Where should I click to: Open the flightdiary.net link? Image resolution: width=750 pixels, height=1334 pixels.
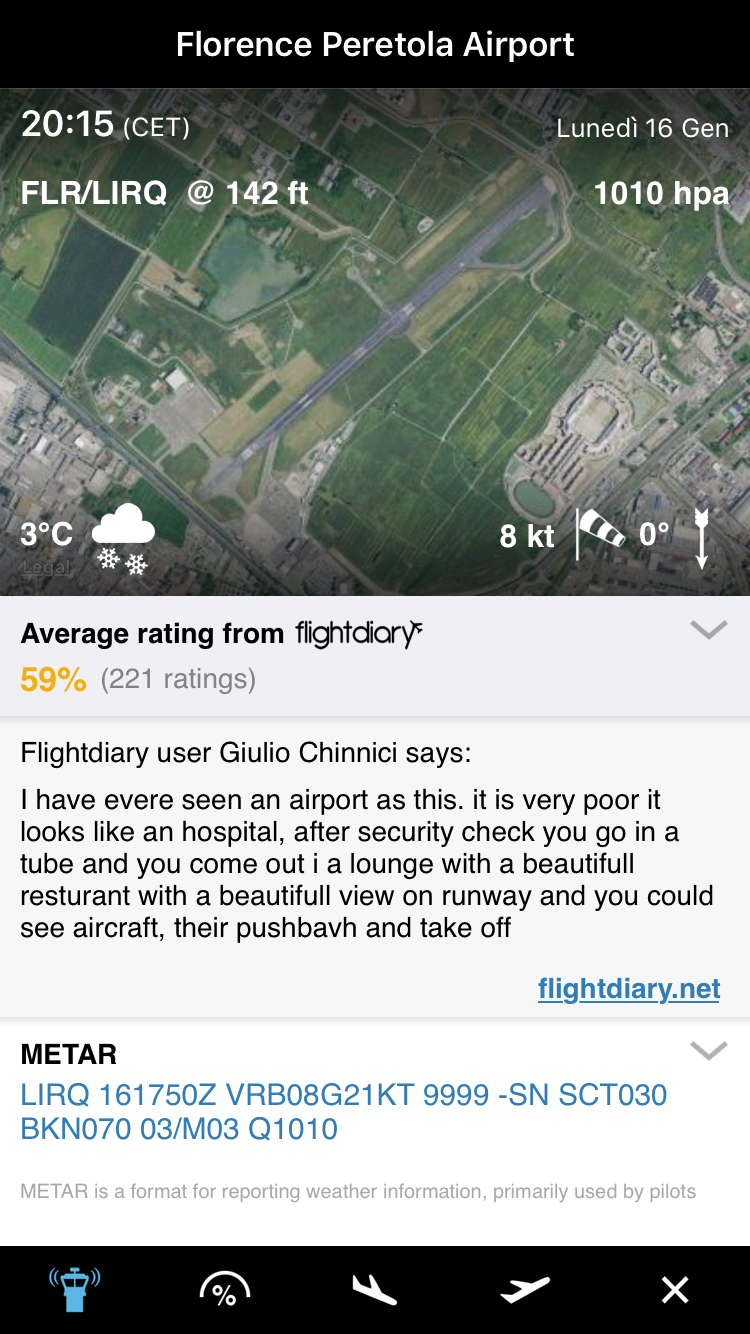click(x=628, y=989)
